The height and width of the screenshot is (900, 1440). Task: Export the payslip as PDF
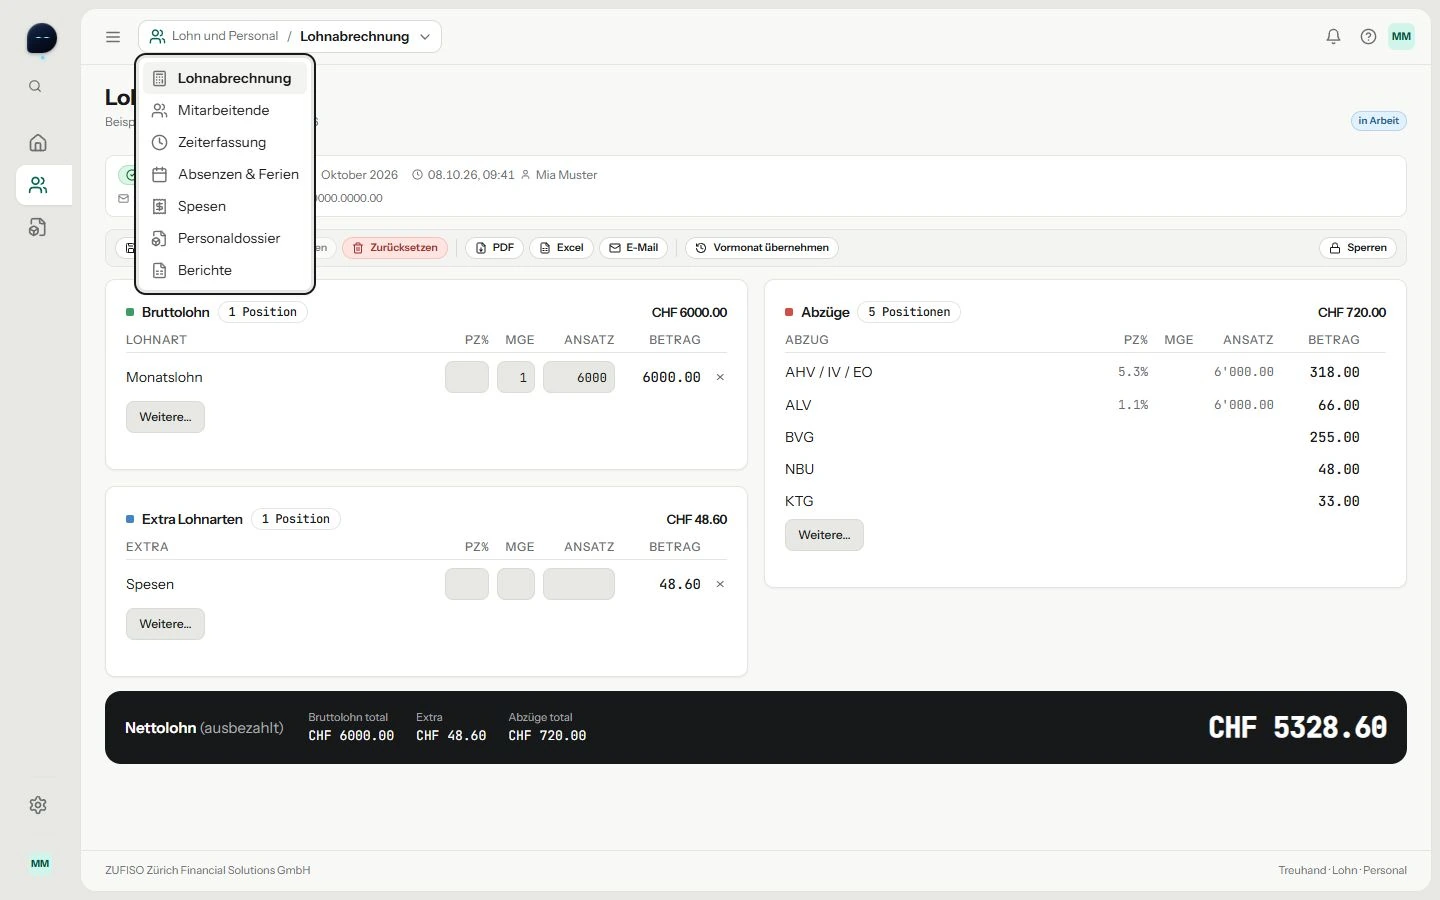(x=494, y=248)
